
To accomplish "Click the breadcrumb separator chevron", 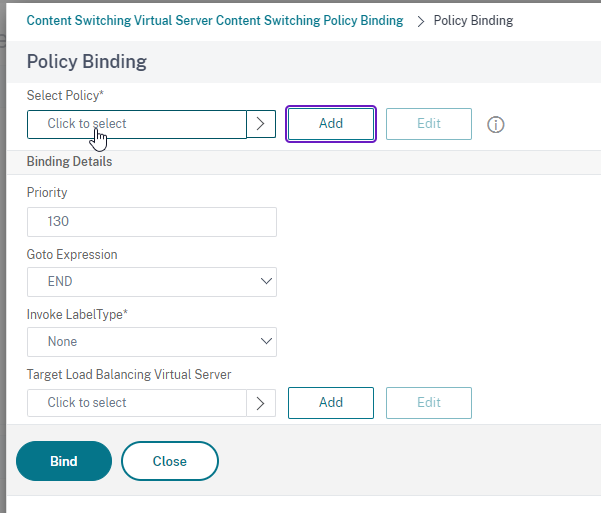I will click(420, 21).
